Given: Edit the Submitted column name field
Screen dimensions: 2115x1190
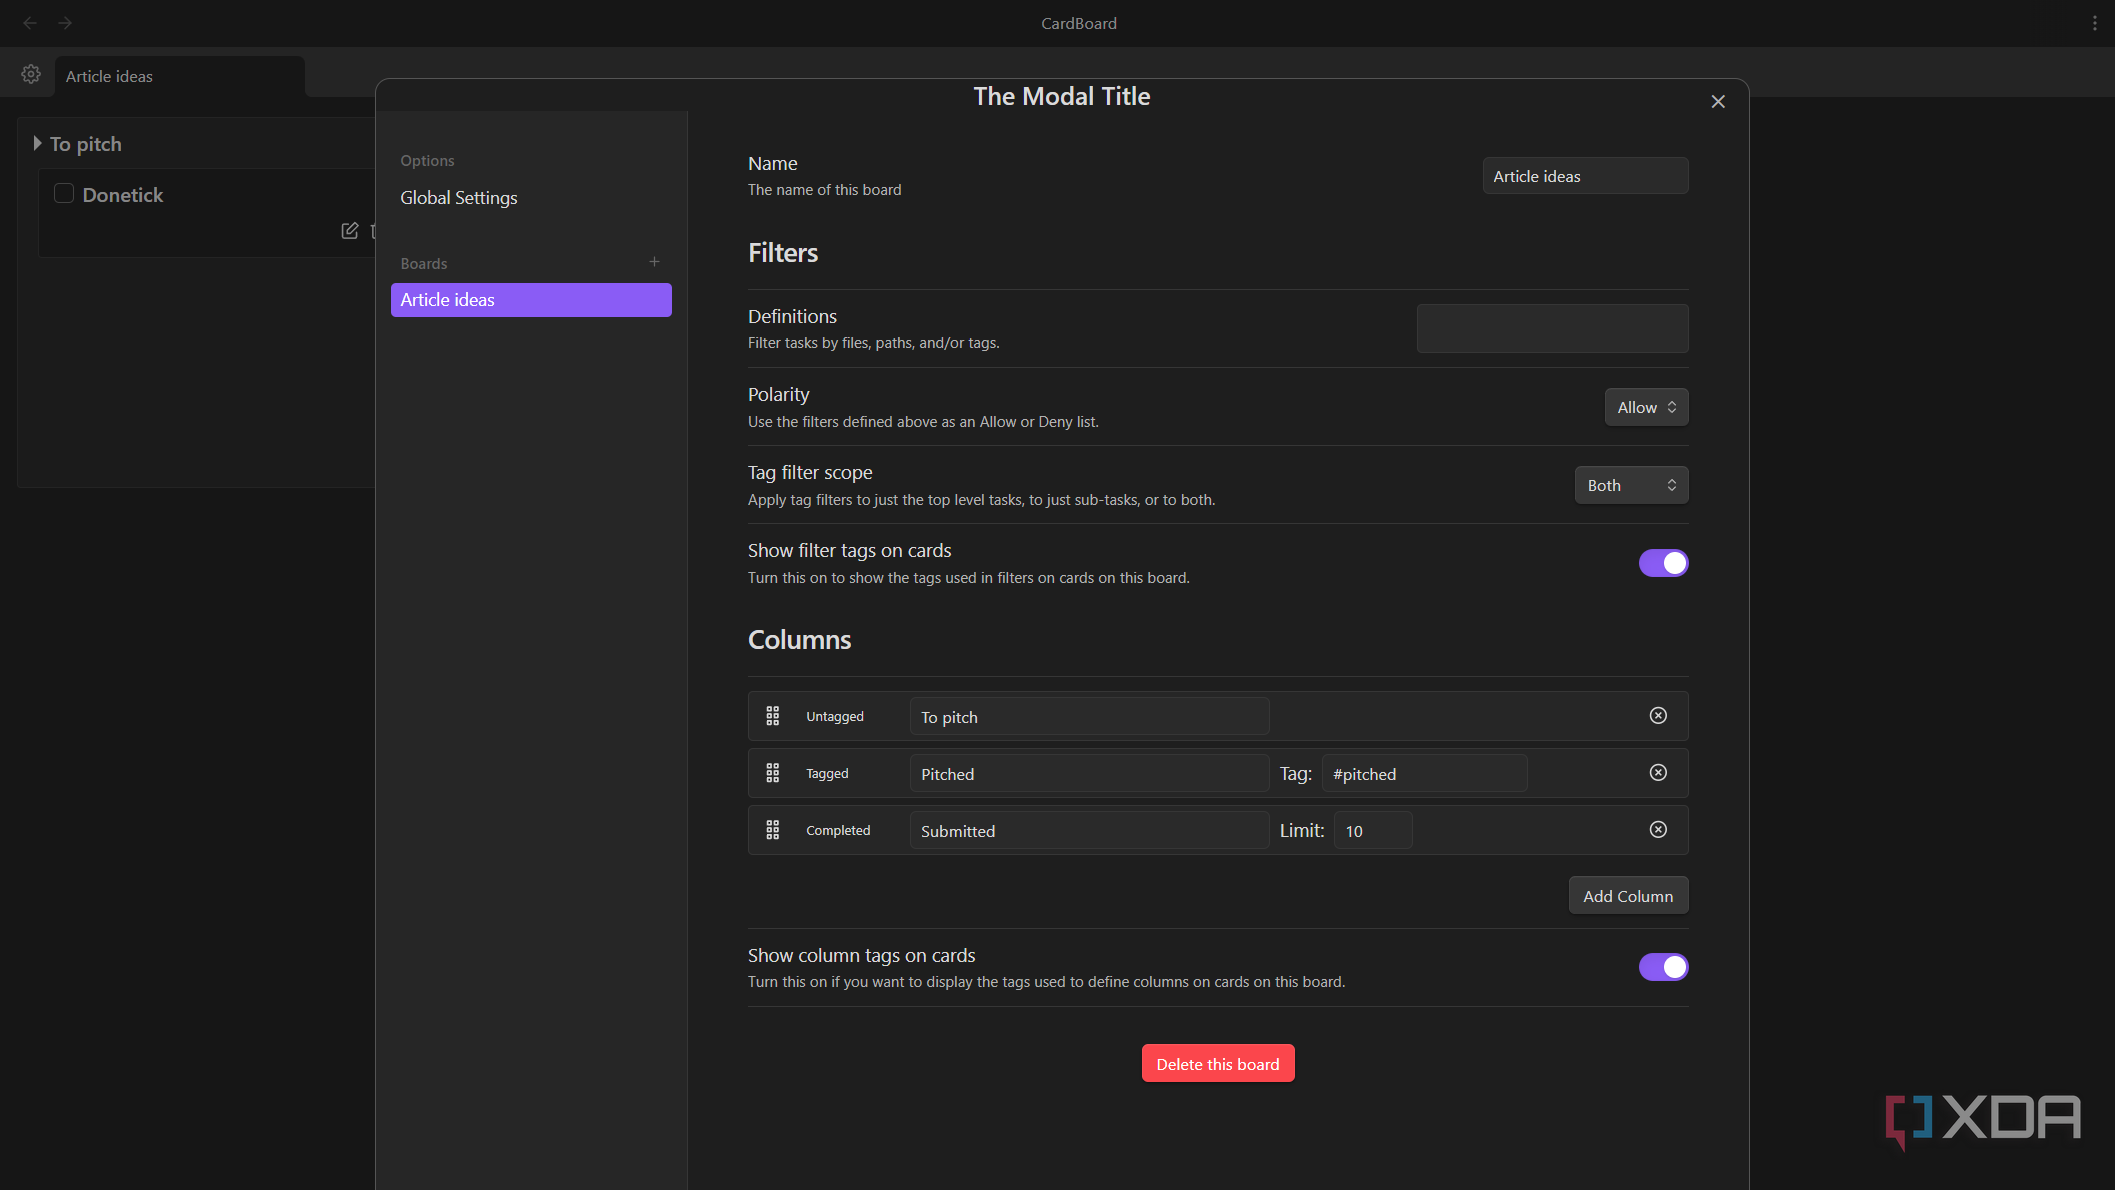Looking at the screenshot, I should (x=1089, y=831).
